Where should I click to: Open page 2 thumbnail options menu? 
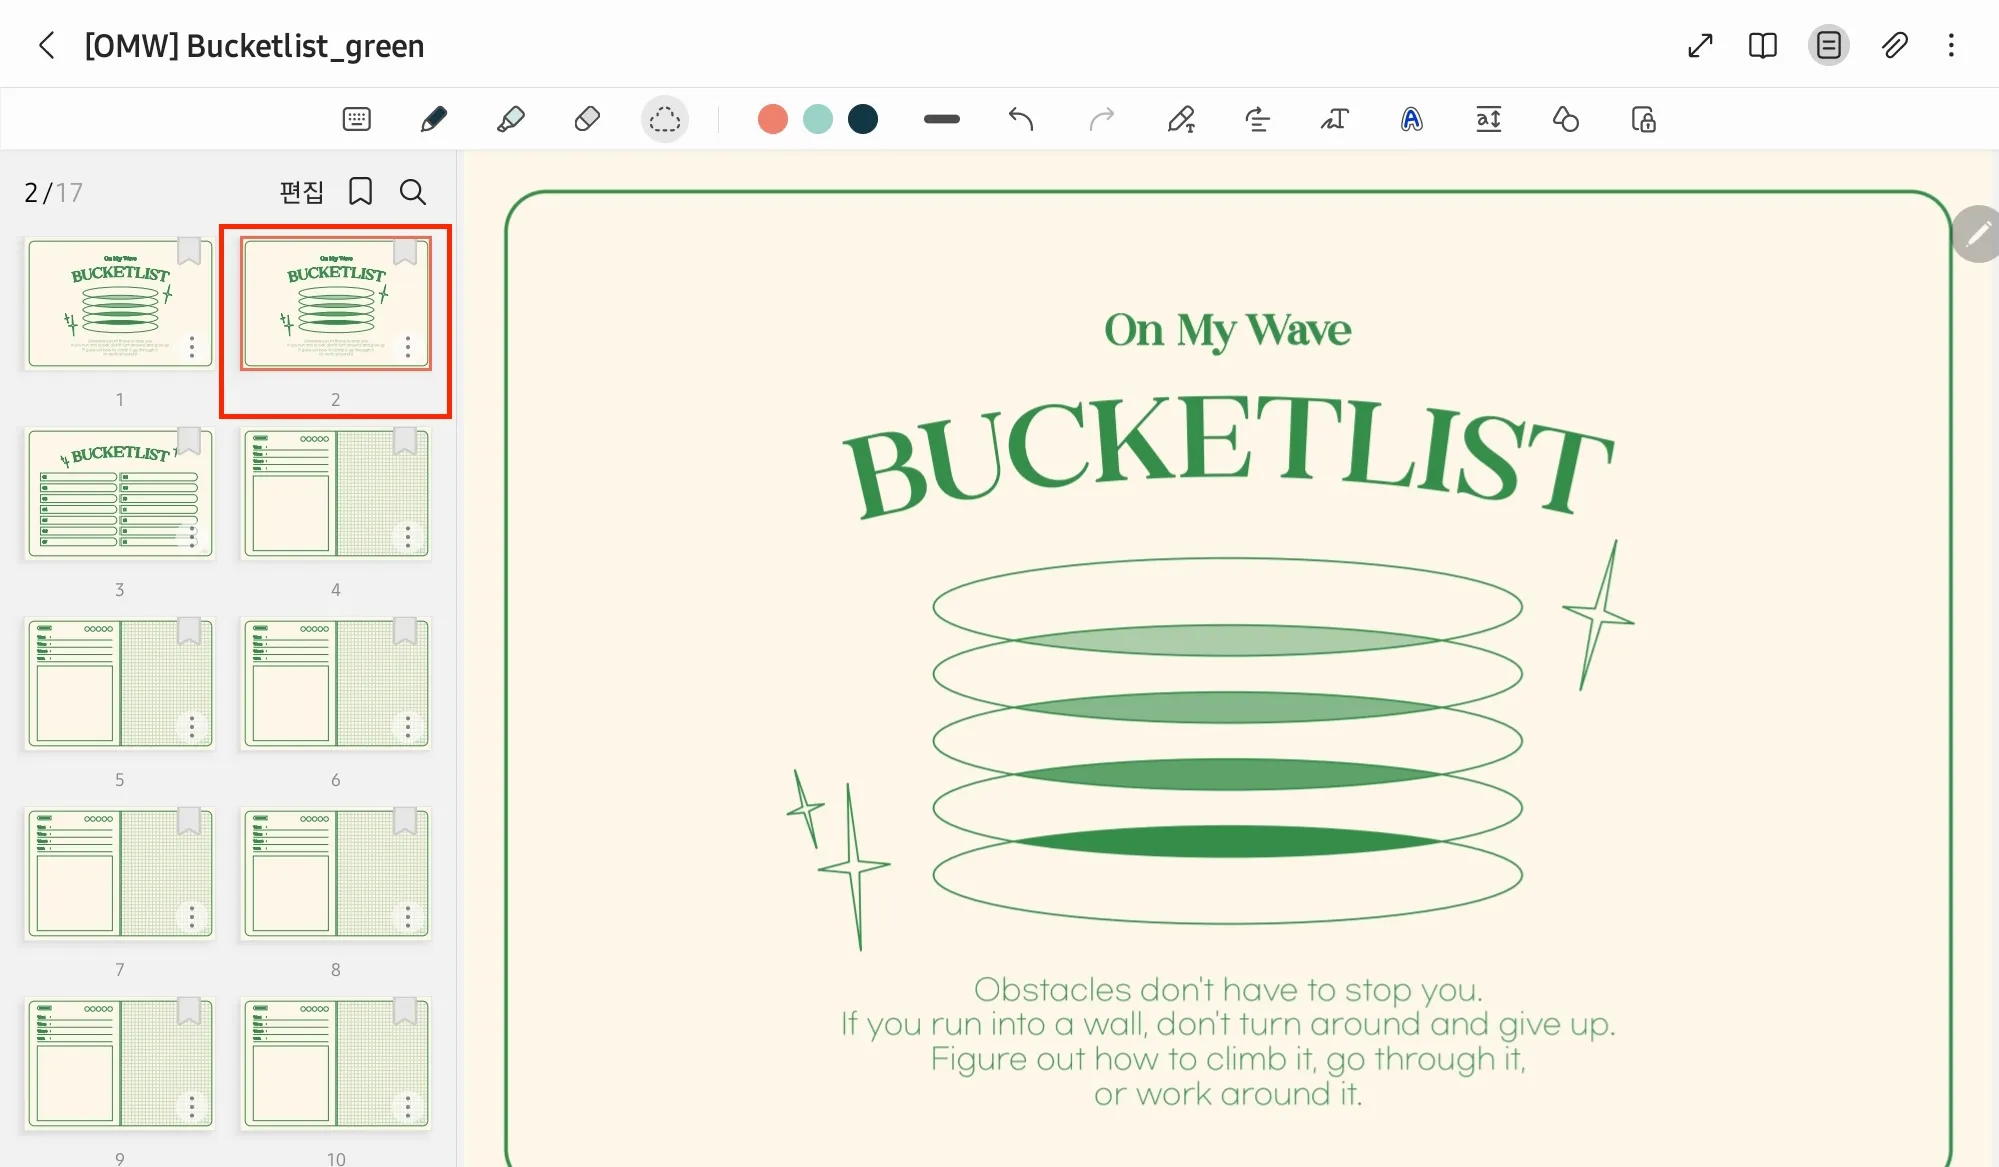point(407,347)
